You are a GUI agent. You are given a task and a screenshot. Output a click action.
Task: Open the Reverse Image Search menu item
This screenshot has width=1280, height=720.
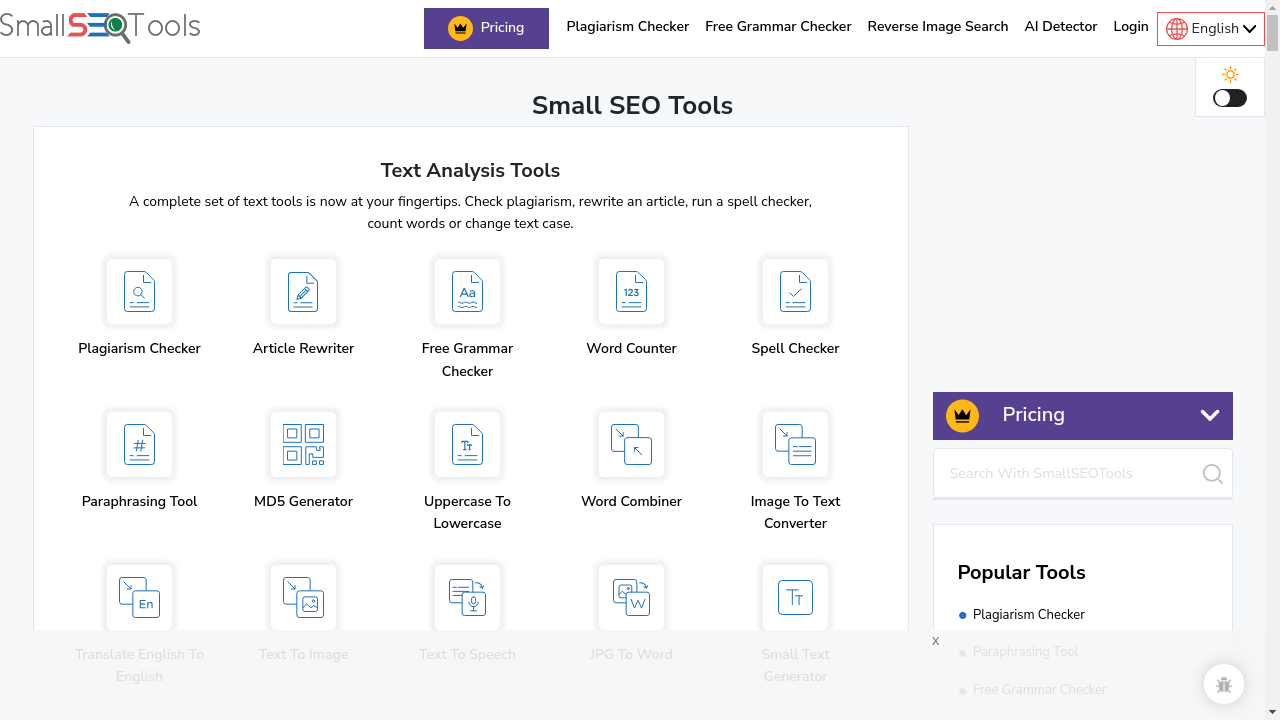(x=937, y=27)
